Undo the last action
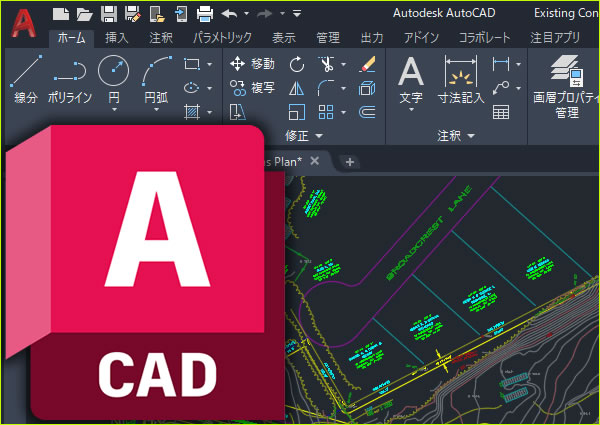Image resolution: width=600 pixels, height=425 pixels. click(230, 14)
